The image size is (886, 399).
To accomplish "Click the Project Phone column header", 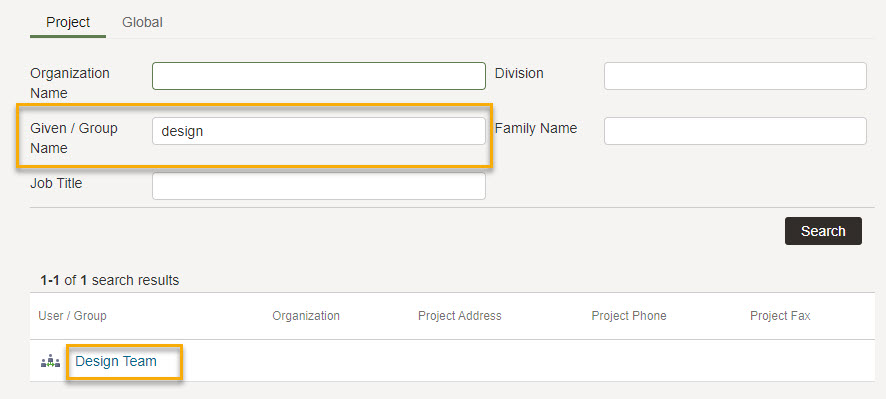I will click(629, 316).
